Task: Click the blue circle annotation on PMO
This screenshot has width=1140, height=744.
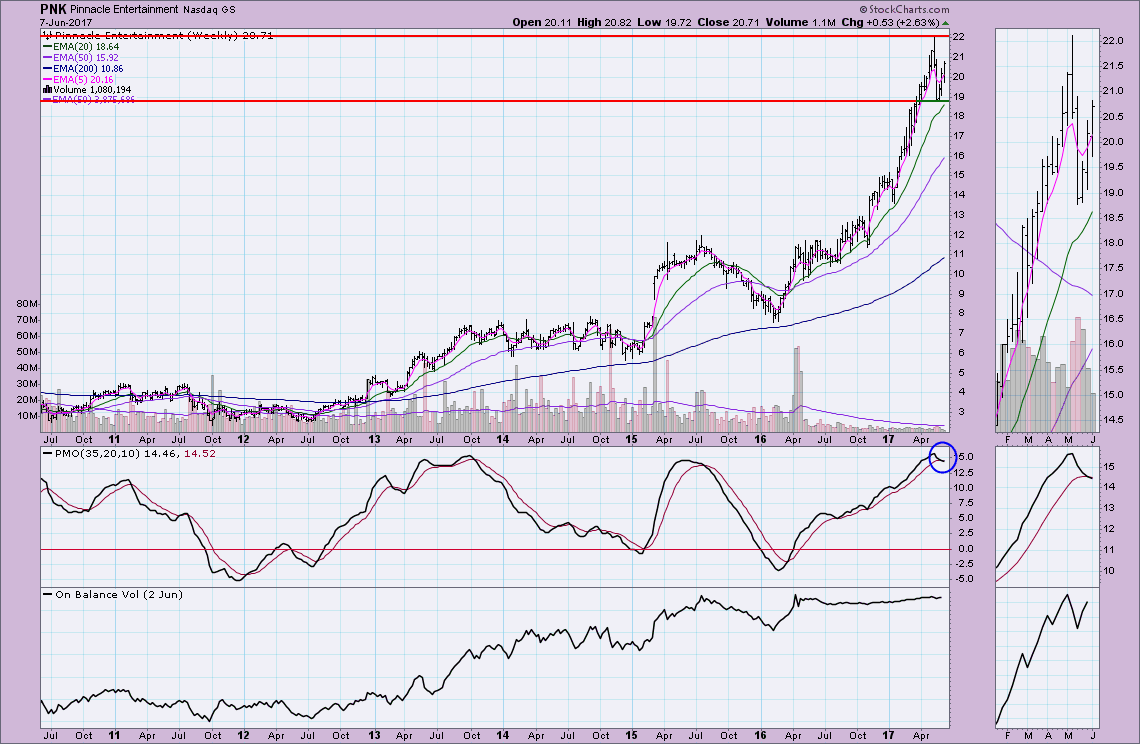Action: point(940,458)
